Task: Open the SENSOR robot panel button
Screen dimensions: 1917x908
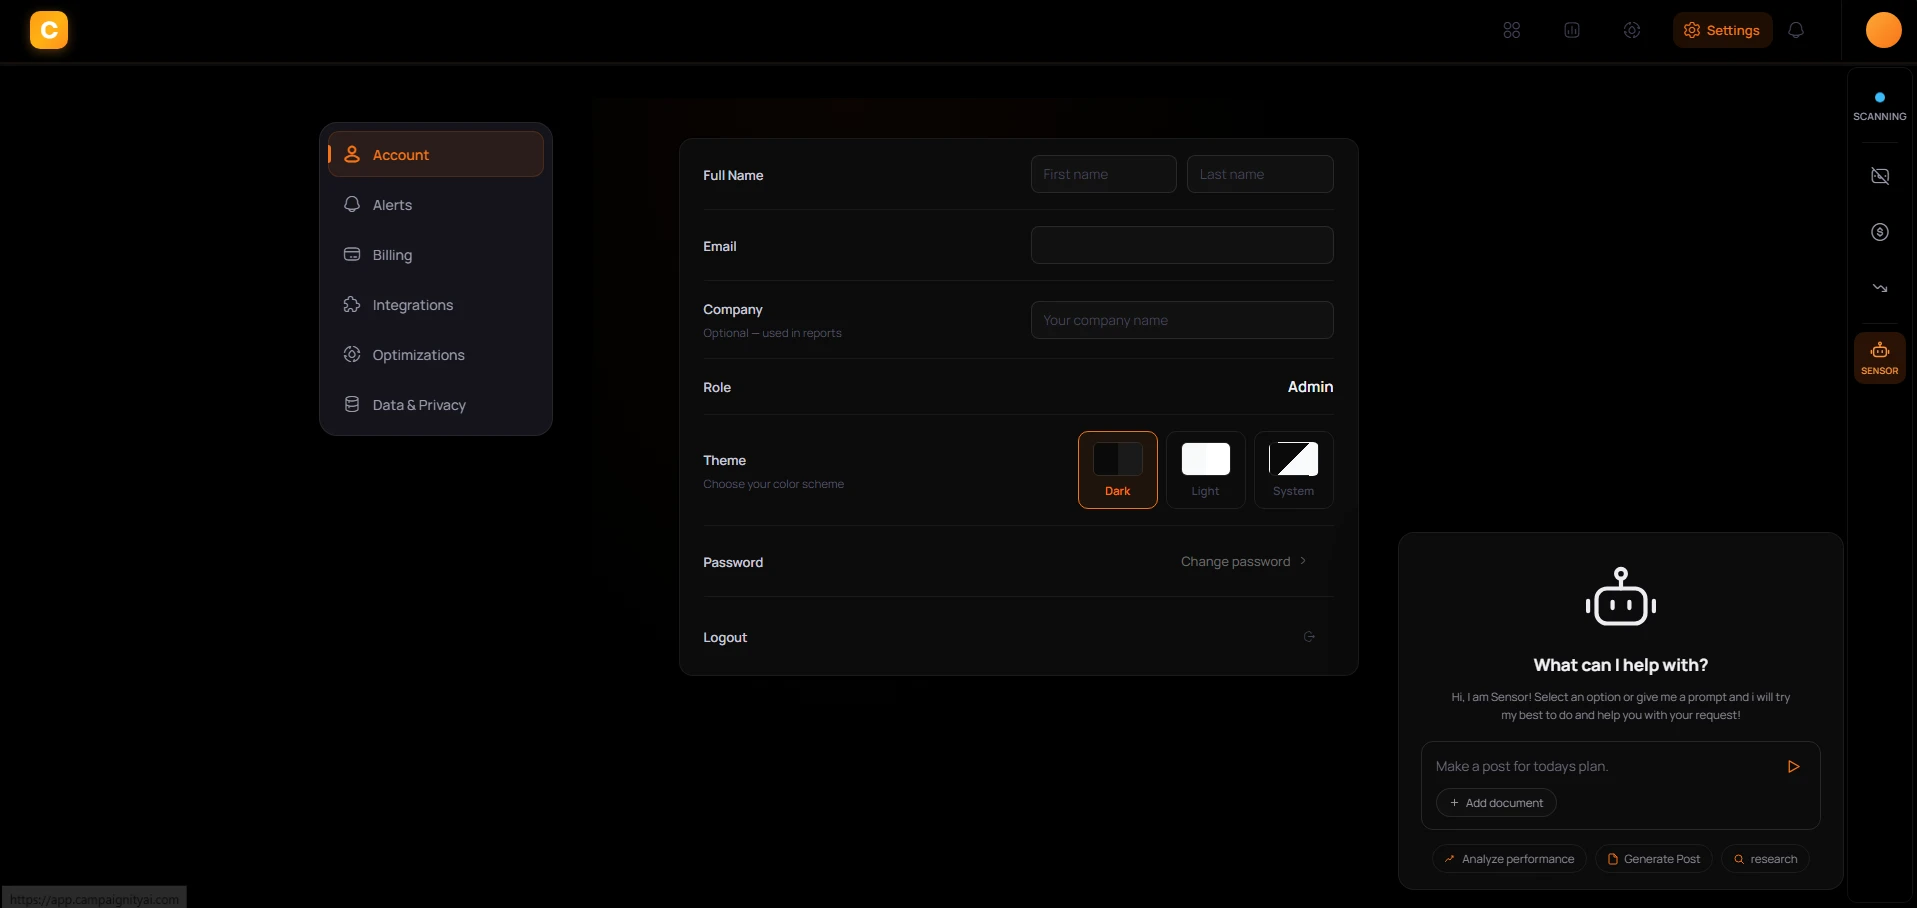Action: (x=1879, y=358)
